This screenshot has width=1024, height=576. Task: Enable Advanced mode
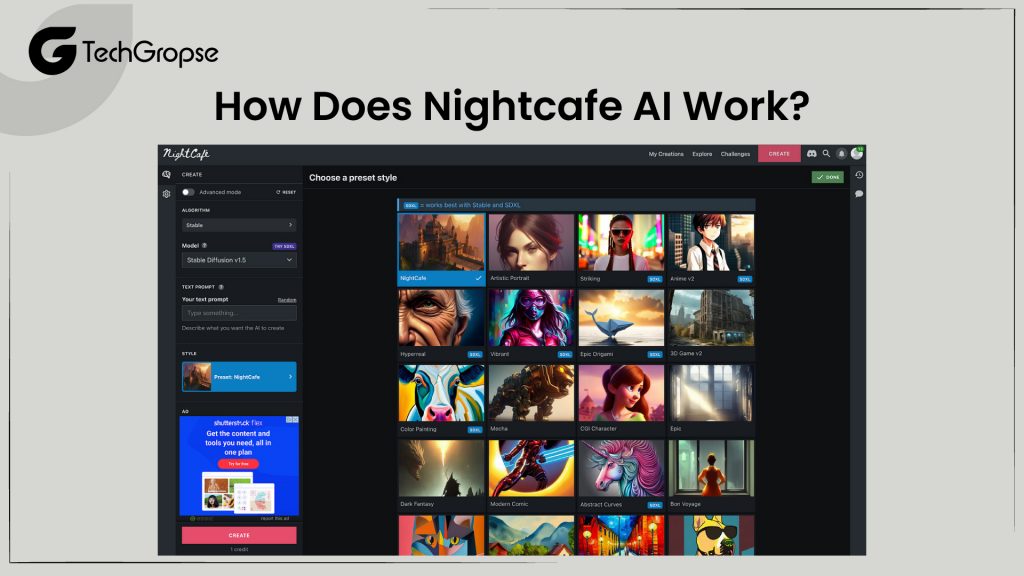[188, 191]
